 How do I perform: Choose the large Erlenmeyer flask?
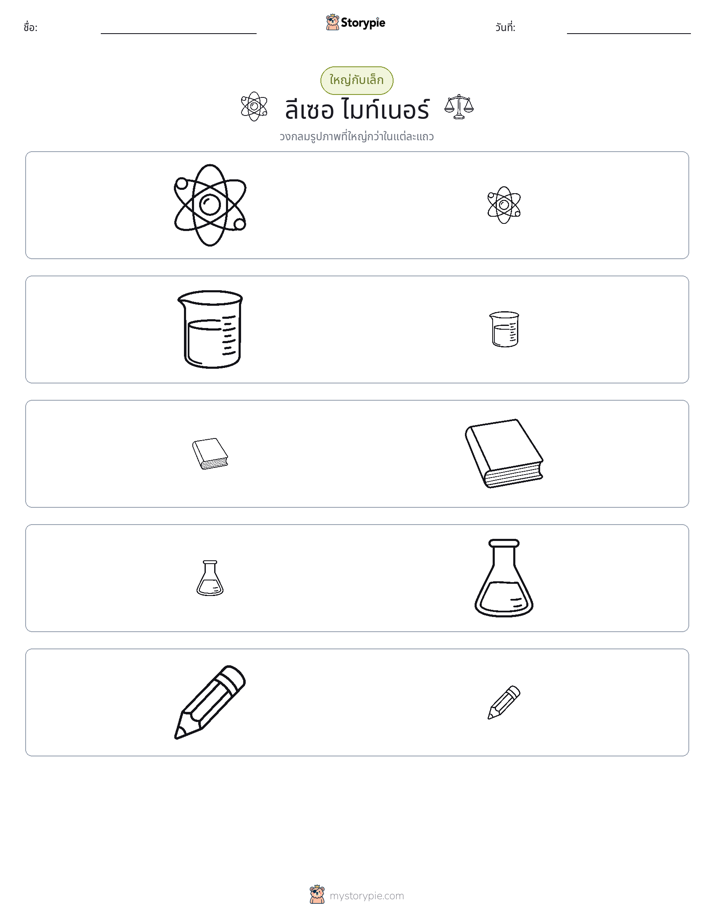coord(504,578)
